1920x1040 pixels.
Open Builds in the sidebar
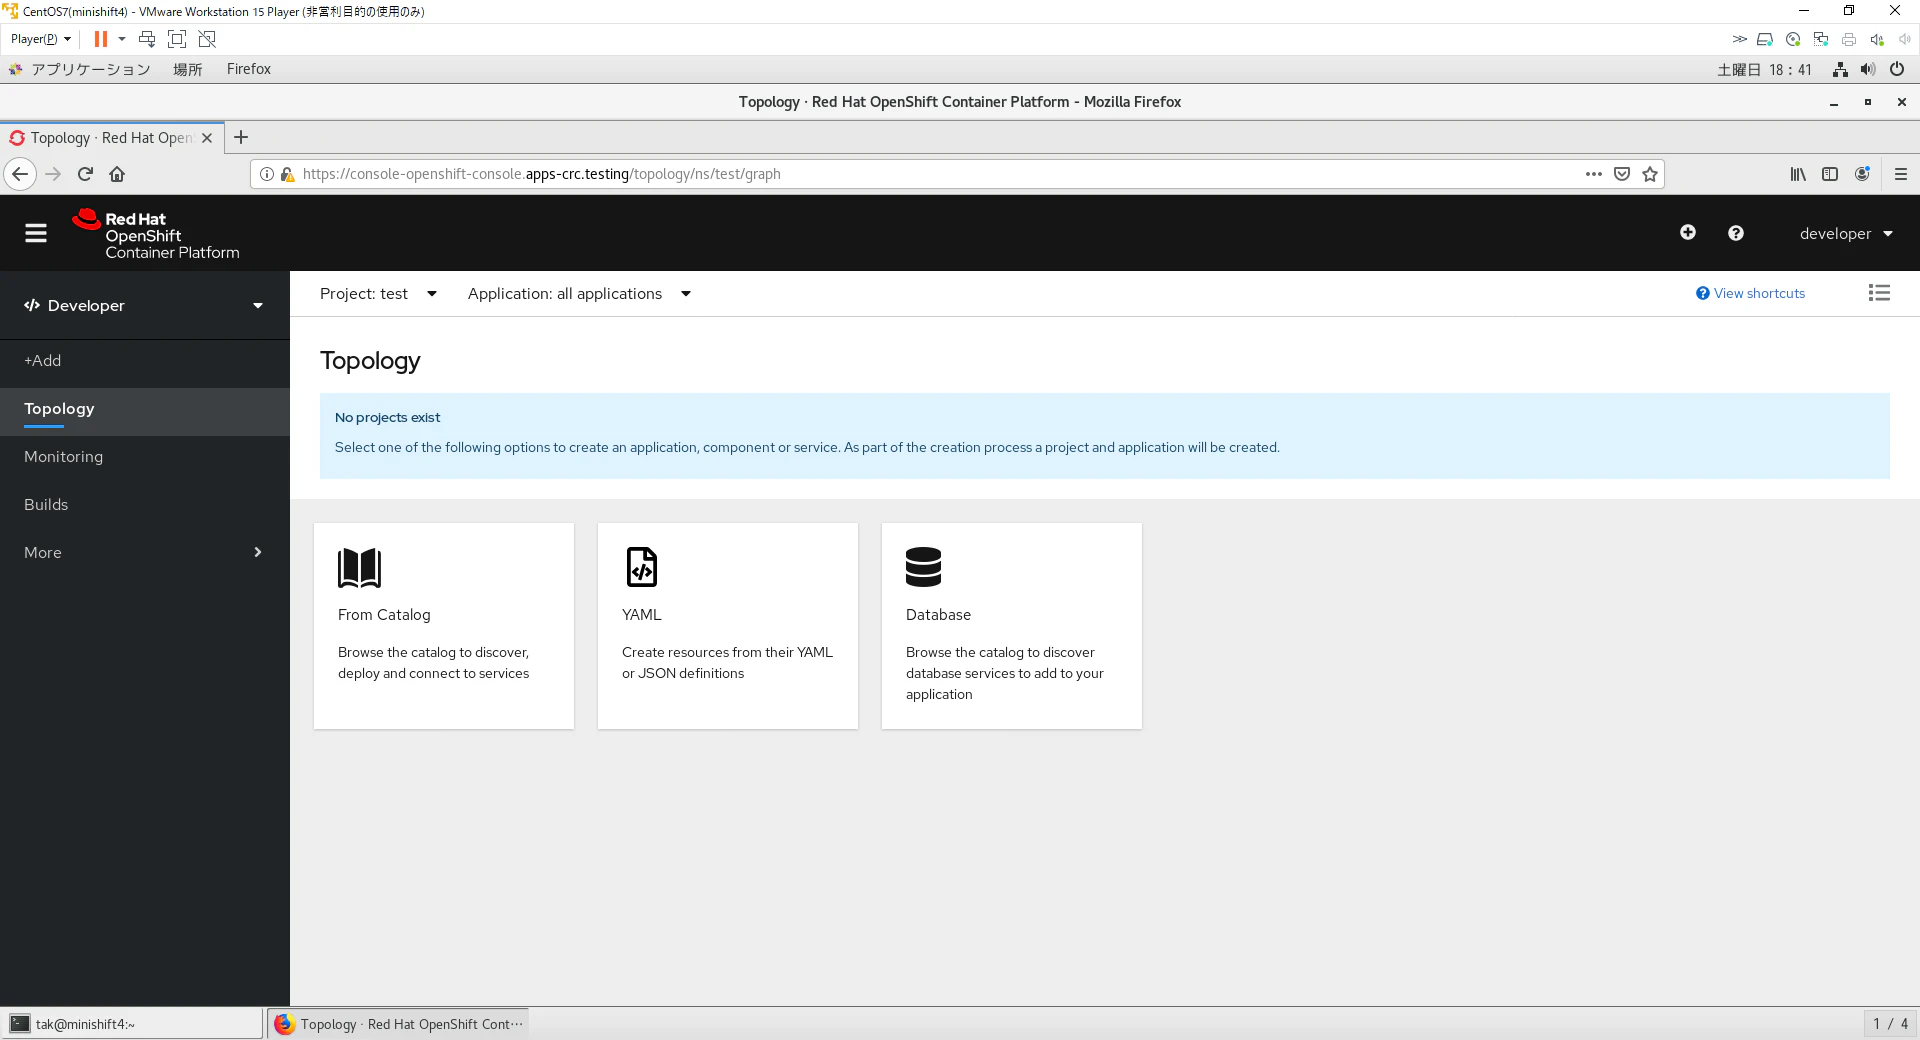145,505
